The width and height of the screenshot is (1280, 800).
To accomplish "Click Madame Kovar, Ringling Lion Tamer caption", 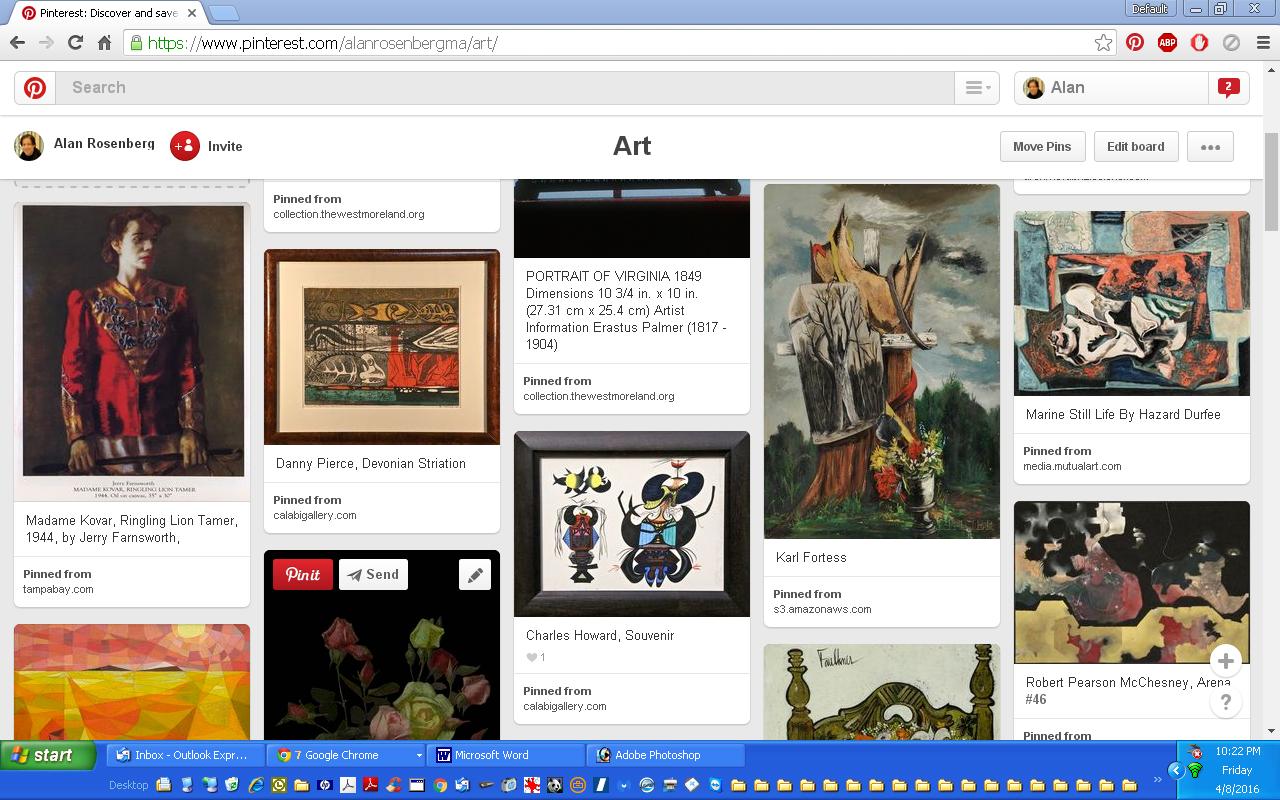I will pyautogui.click(x=132, y=529).
